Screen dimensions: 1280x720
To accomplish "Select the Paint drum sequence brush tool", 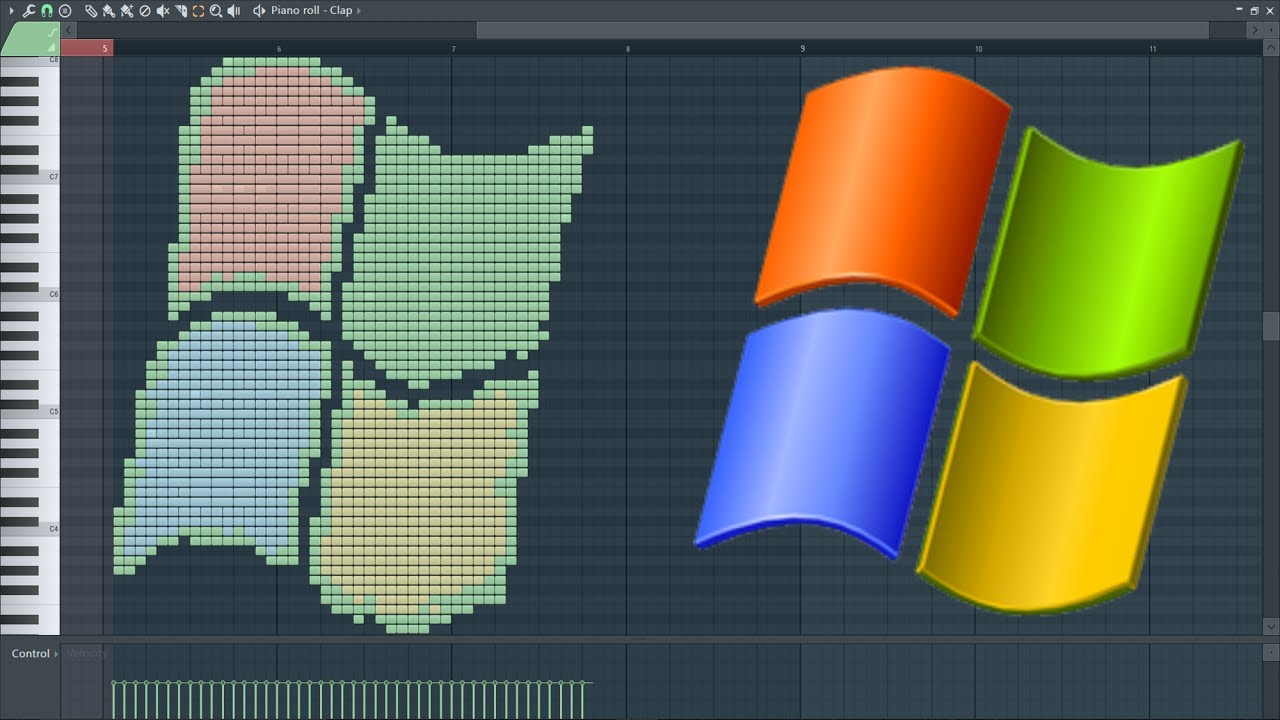I will [127, 11].
